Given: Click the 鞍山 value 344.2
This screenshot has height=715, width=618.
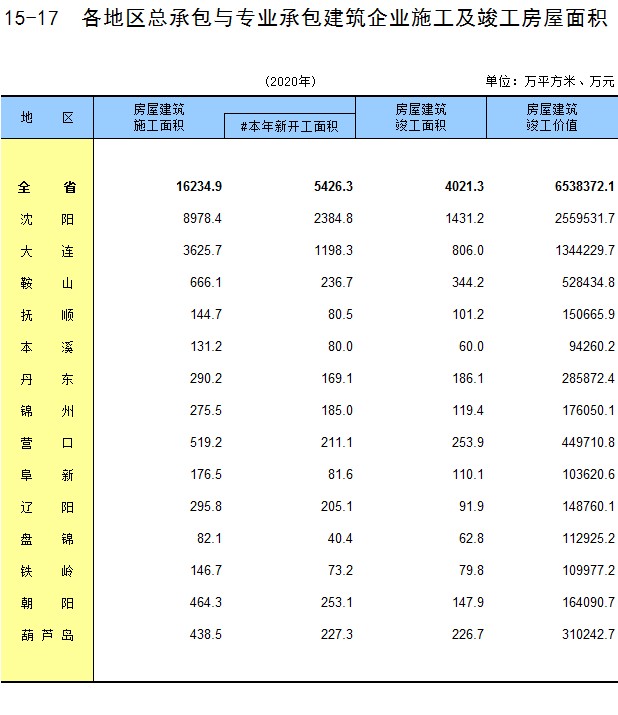Looking at the screenshot, I should coord(467,282).
